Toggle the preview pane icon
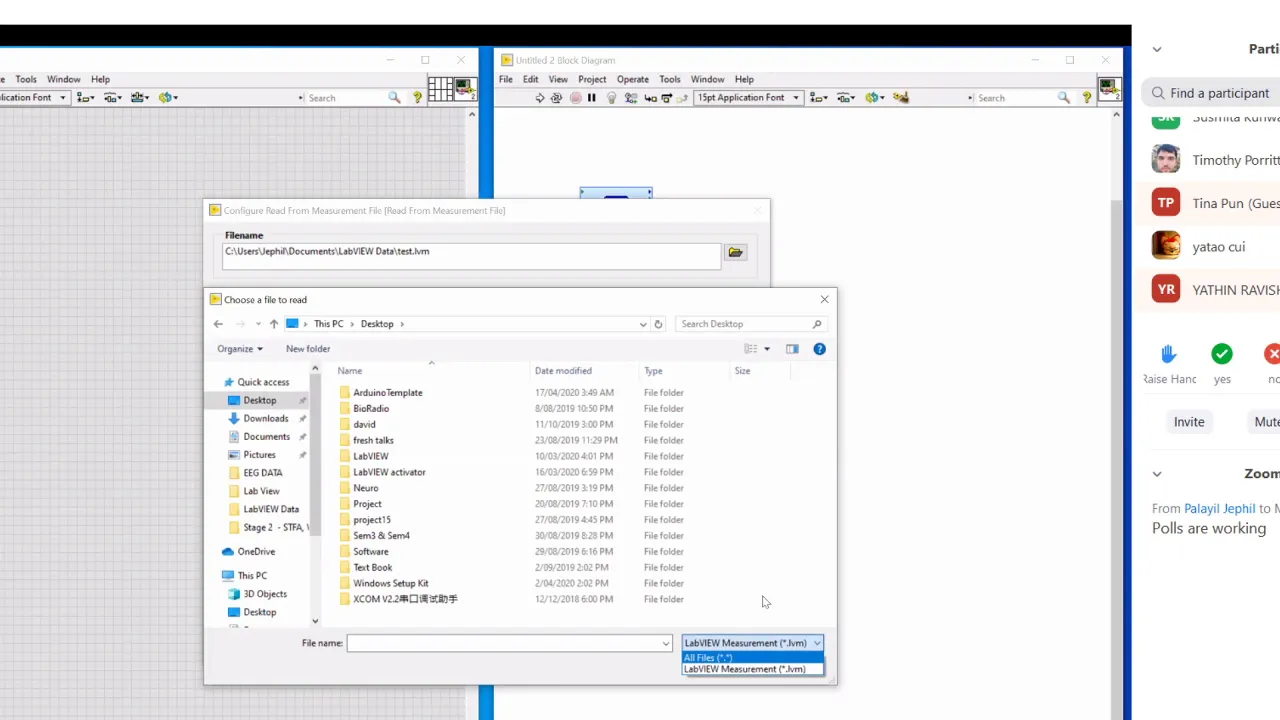Image resolution: width=1280 pixels, height=720 pixels. coord(792,349)
